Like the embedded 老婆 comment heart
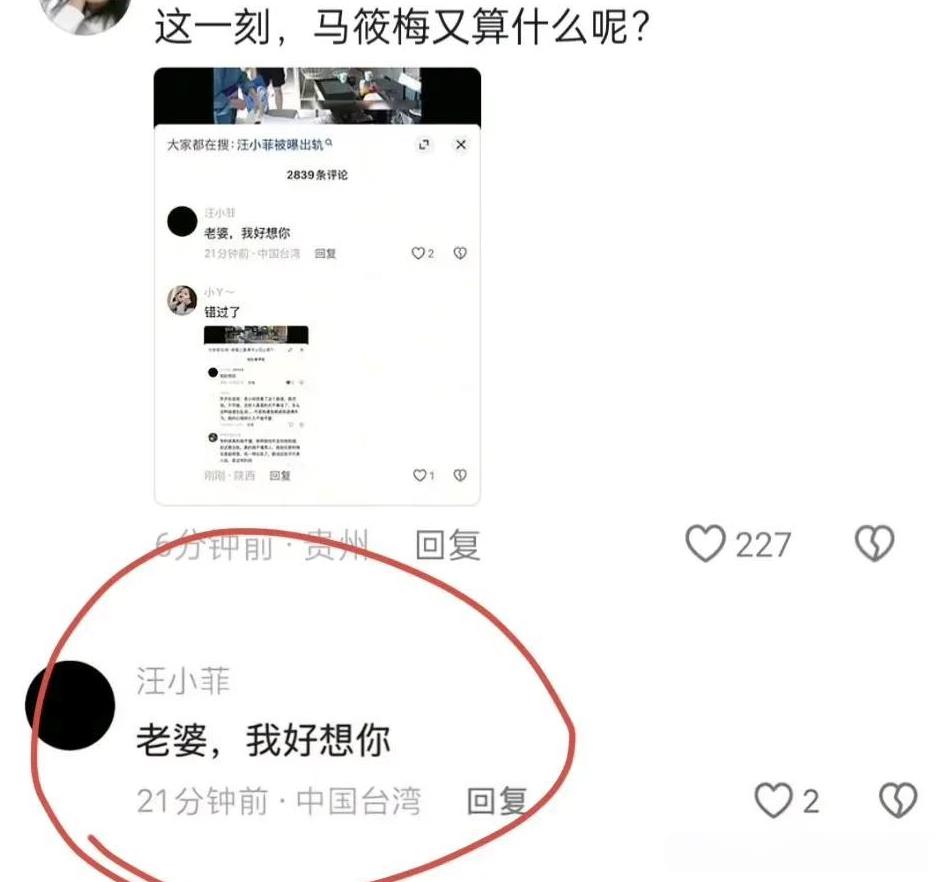This screenshot has height=882, width=942. (418, 254)
